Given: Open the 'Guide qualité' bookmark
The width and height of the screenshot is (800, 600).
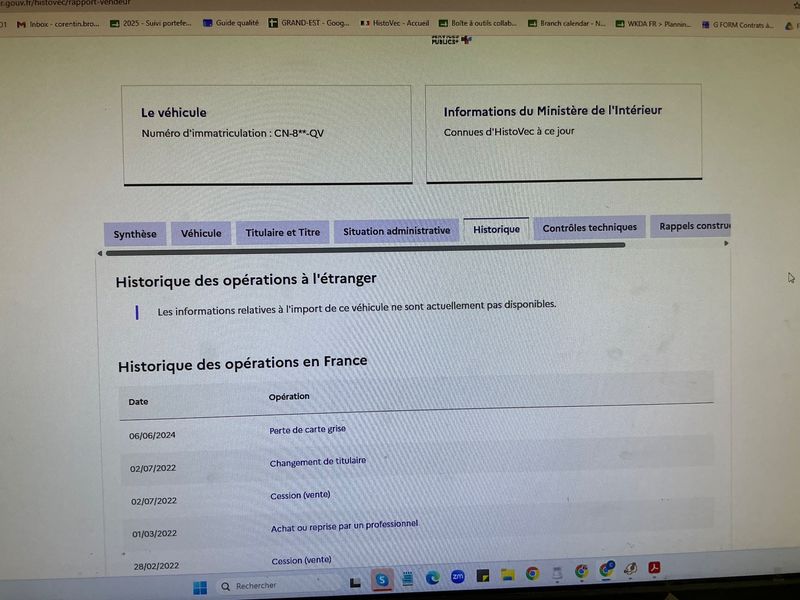Looking at the screenshot, I should click(x=231, y=22).
